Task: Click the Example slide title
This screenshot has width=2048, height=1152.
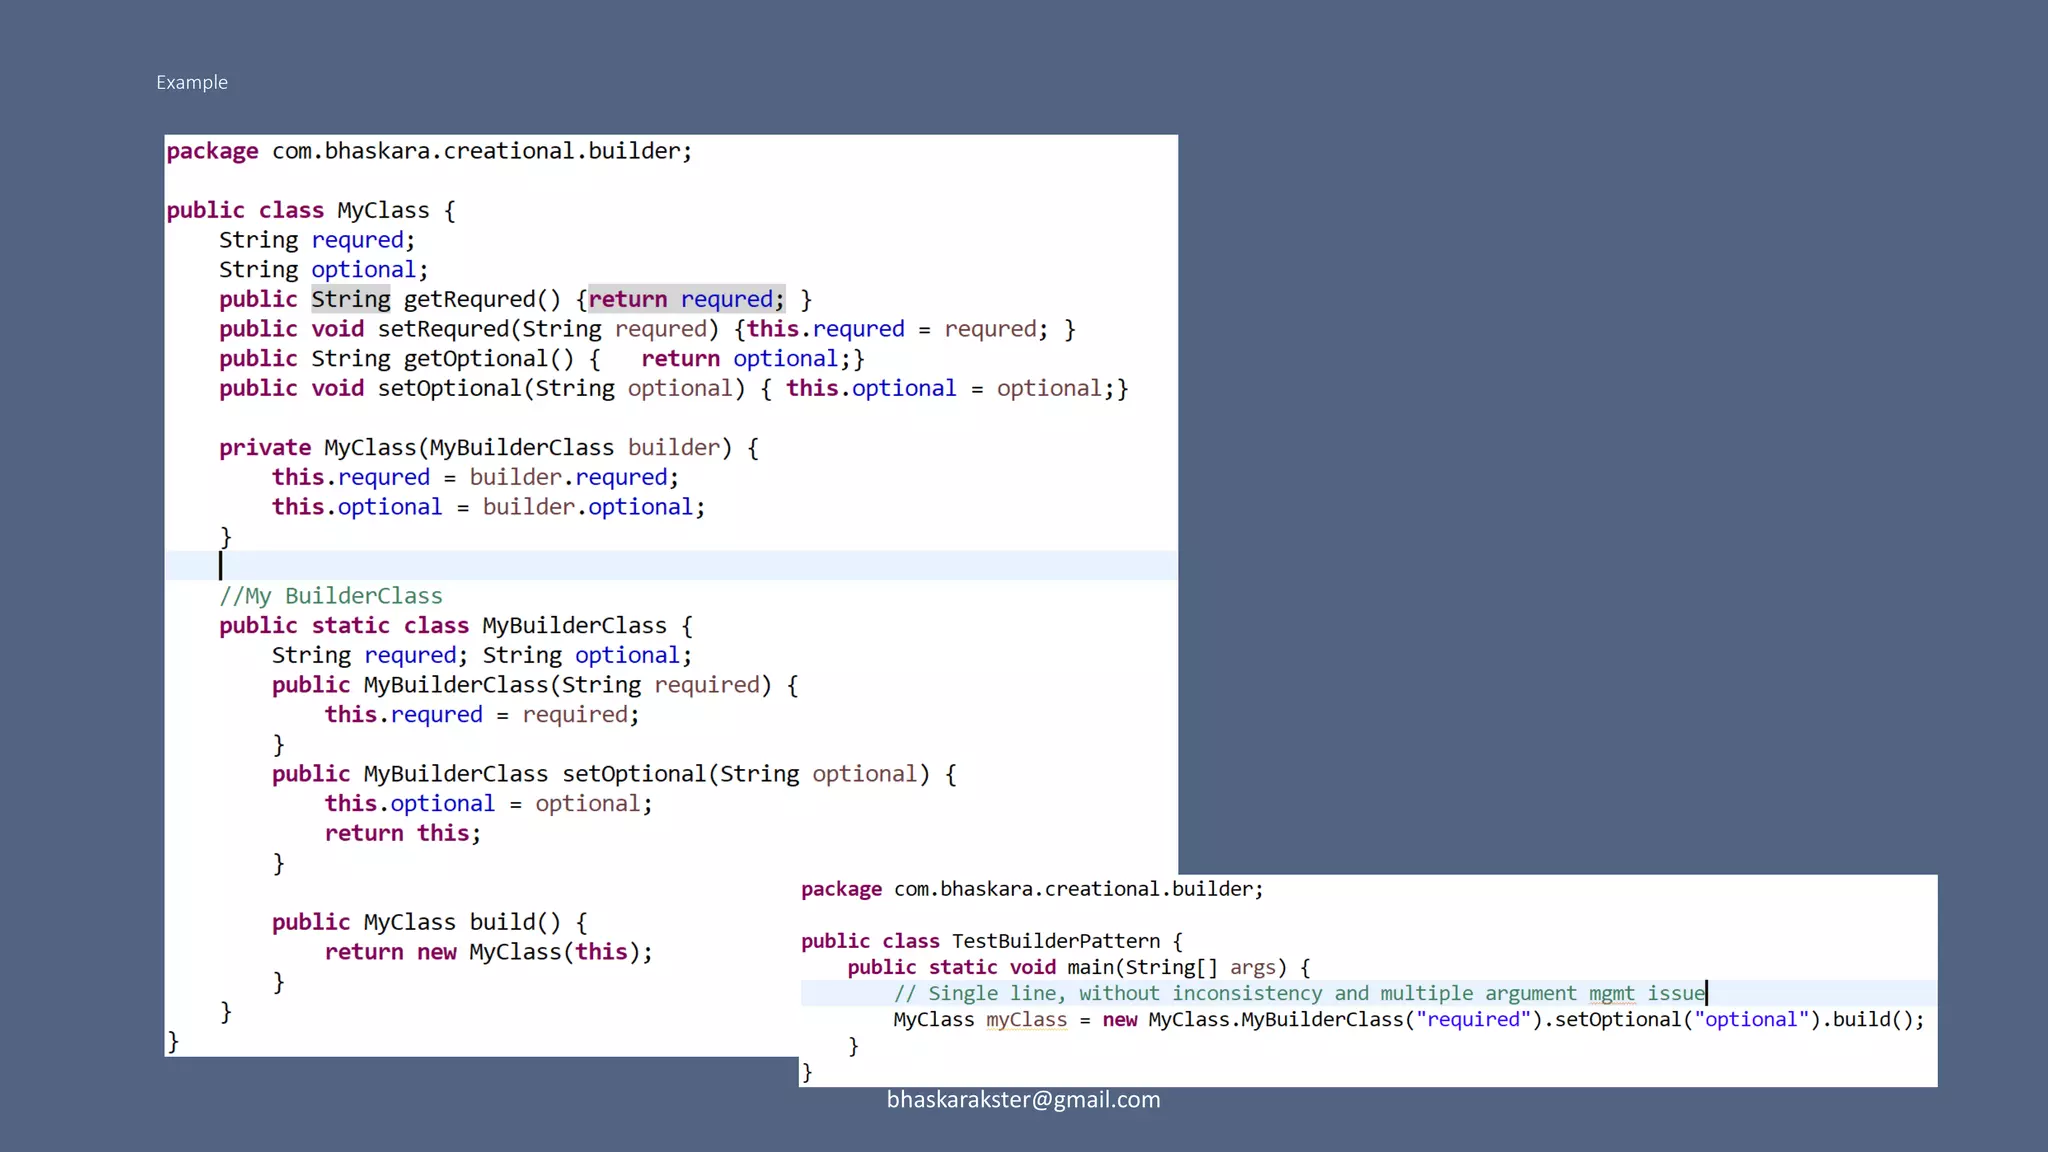Action: pos(192,82)
